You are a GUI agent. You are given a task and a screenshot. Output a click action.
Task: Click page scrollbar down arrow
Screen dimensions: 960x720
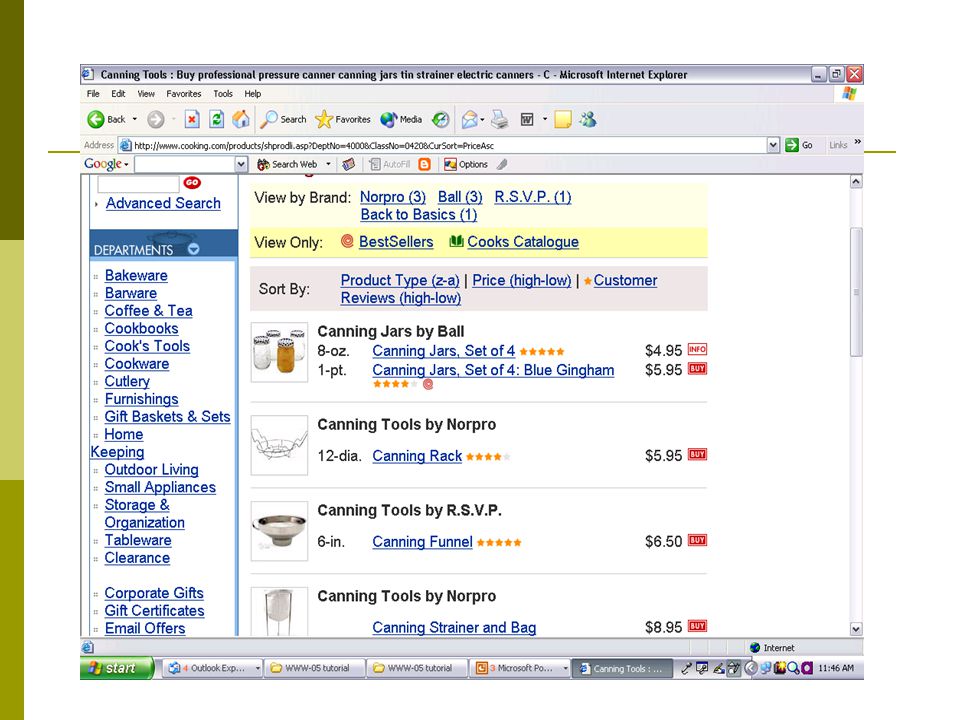click(x=856, y=629)
